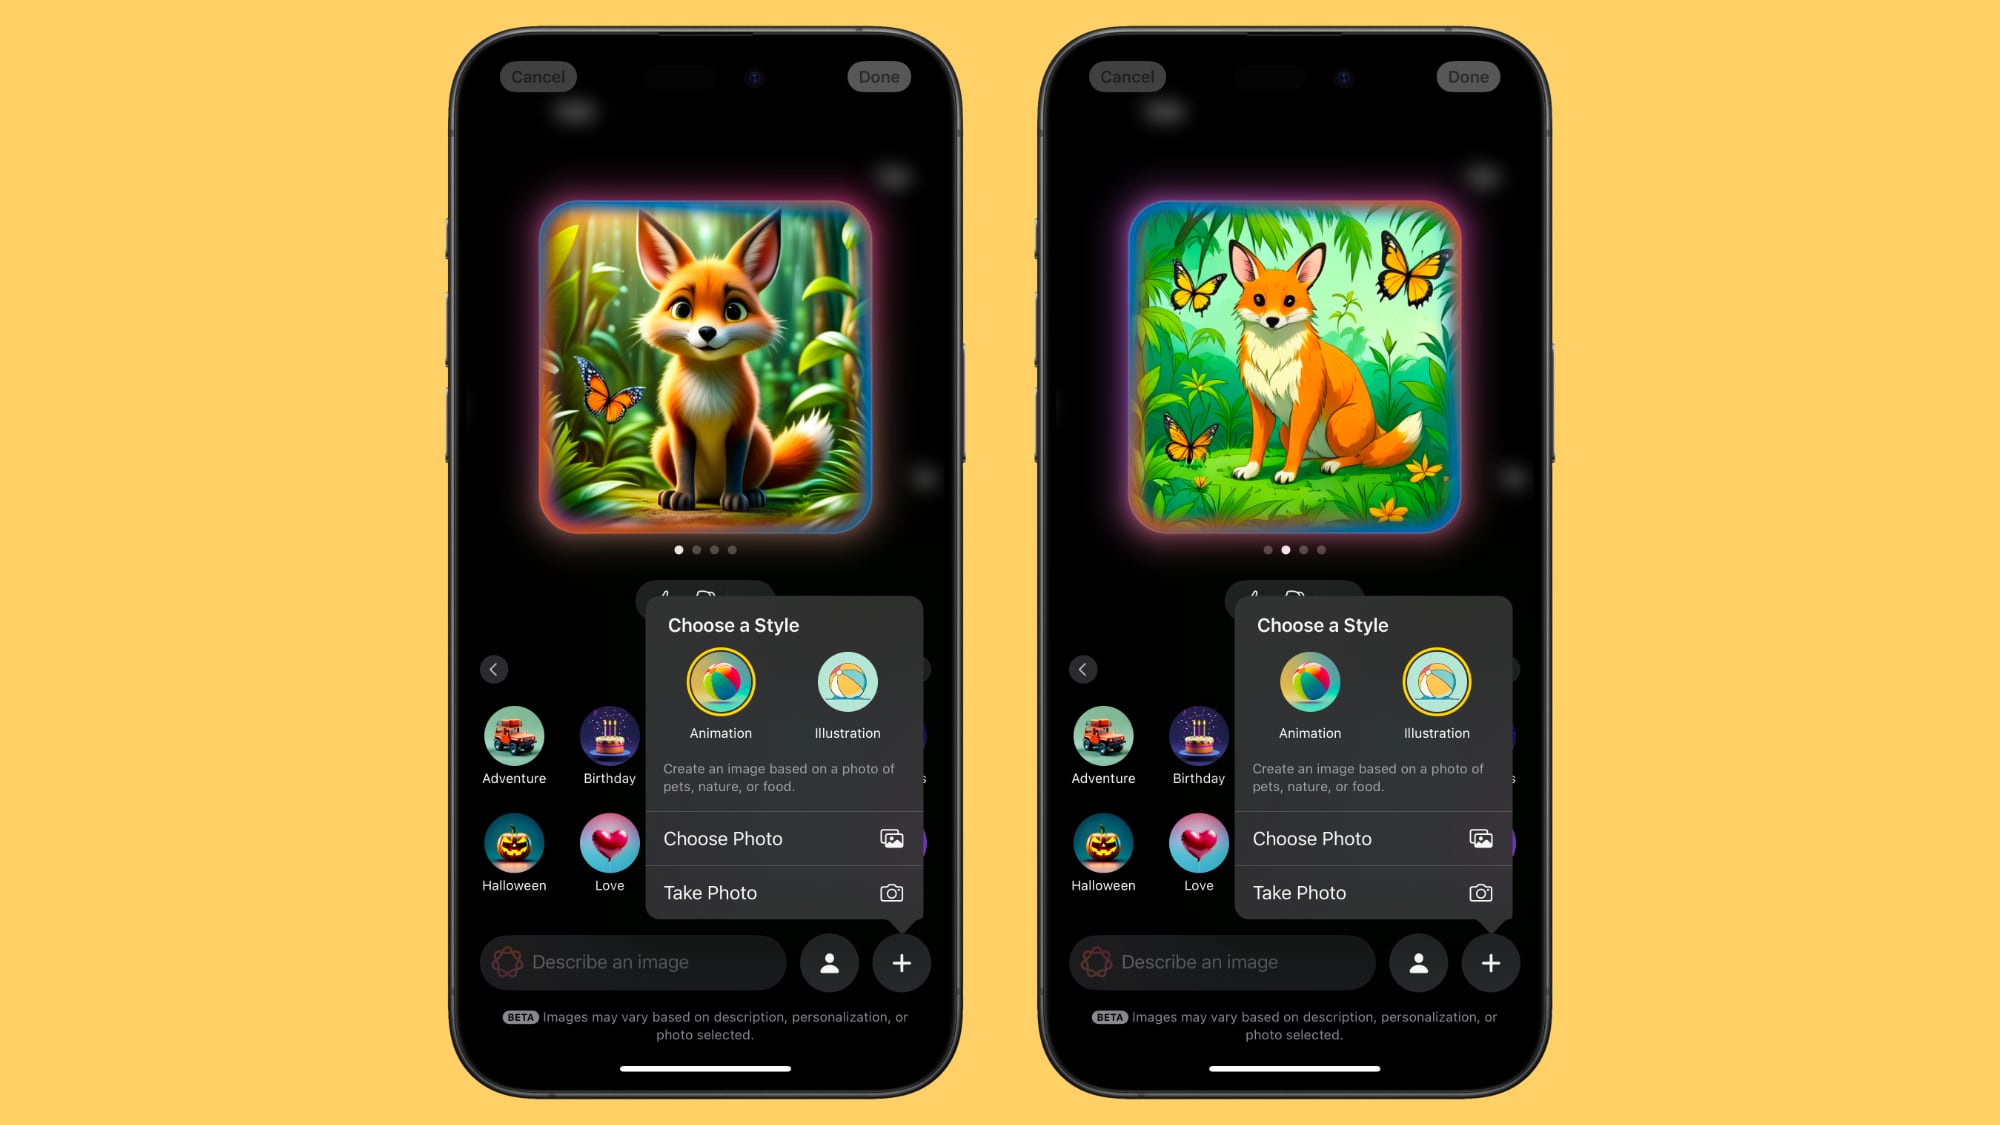The height and width of the screenshot is (1125, 2000).
Task: Select Choose Photo option
Action: click(782, 838)
